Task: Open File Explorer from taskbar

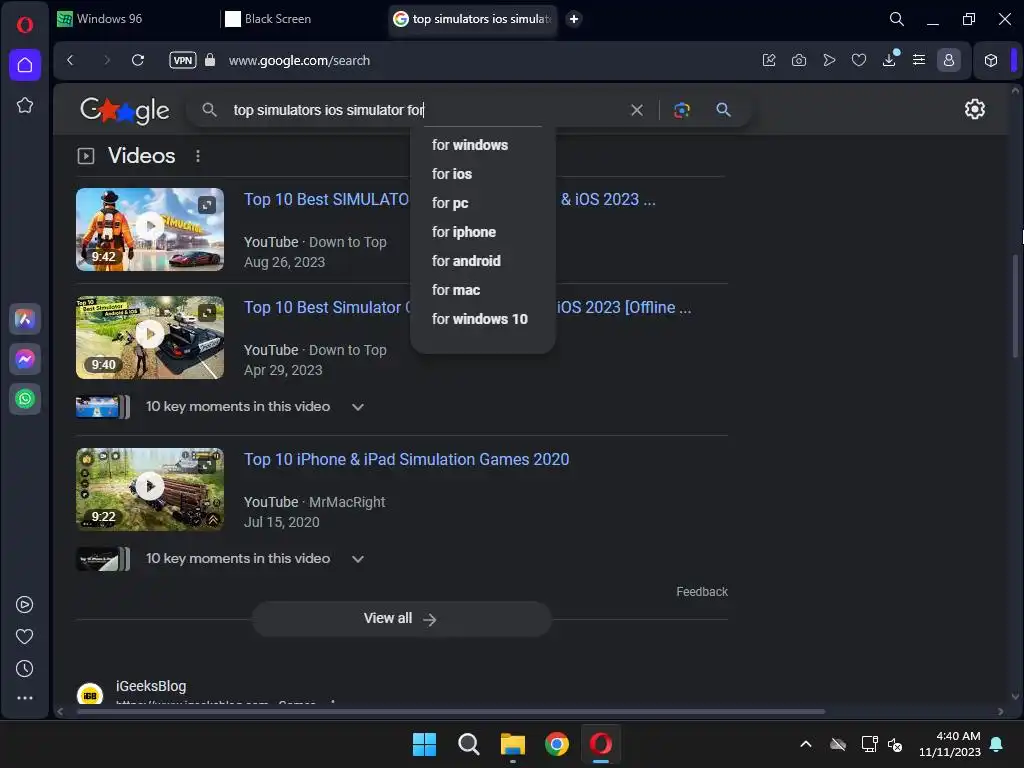Action: 513,744
